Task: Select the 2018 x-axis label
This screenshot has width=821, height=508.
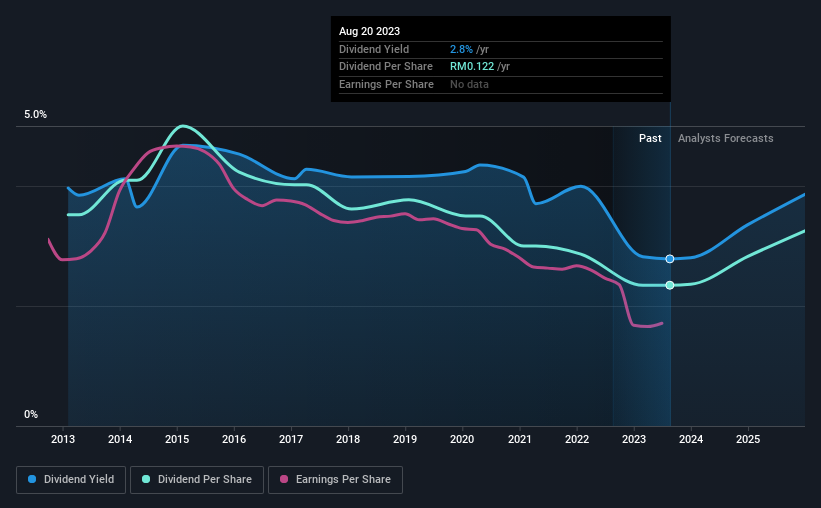Action: pos(348,439)
